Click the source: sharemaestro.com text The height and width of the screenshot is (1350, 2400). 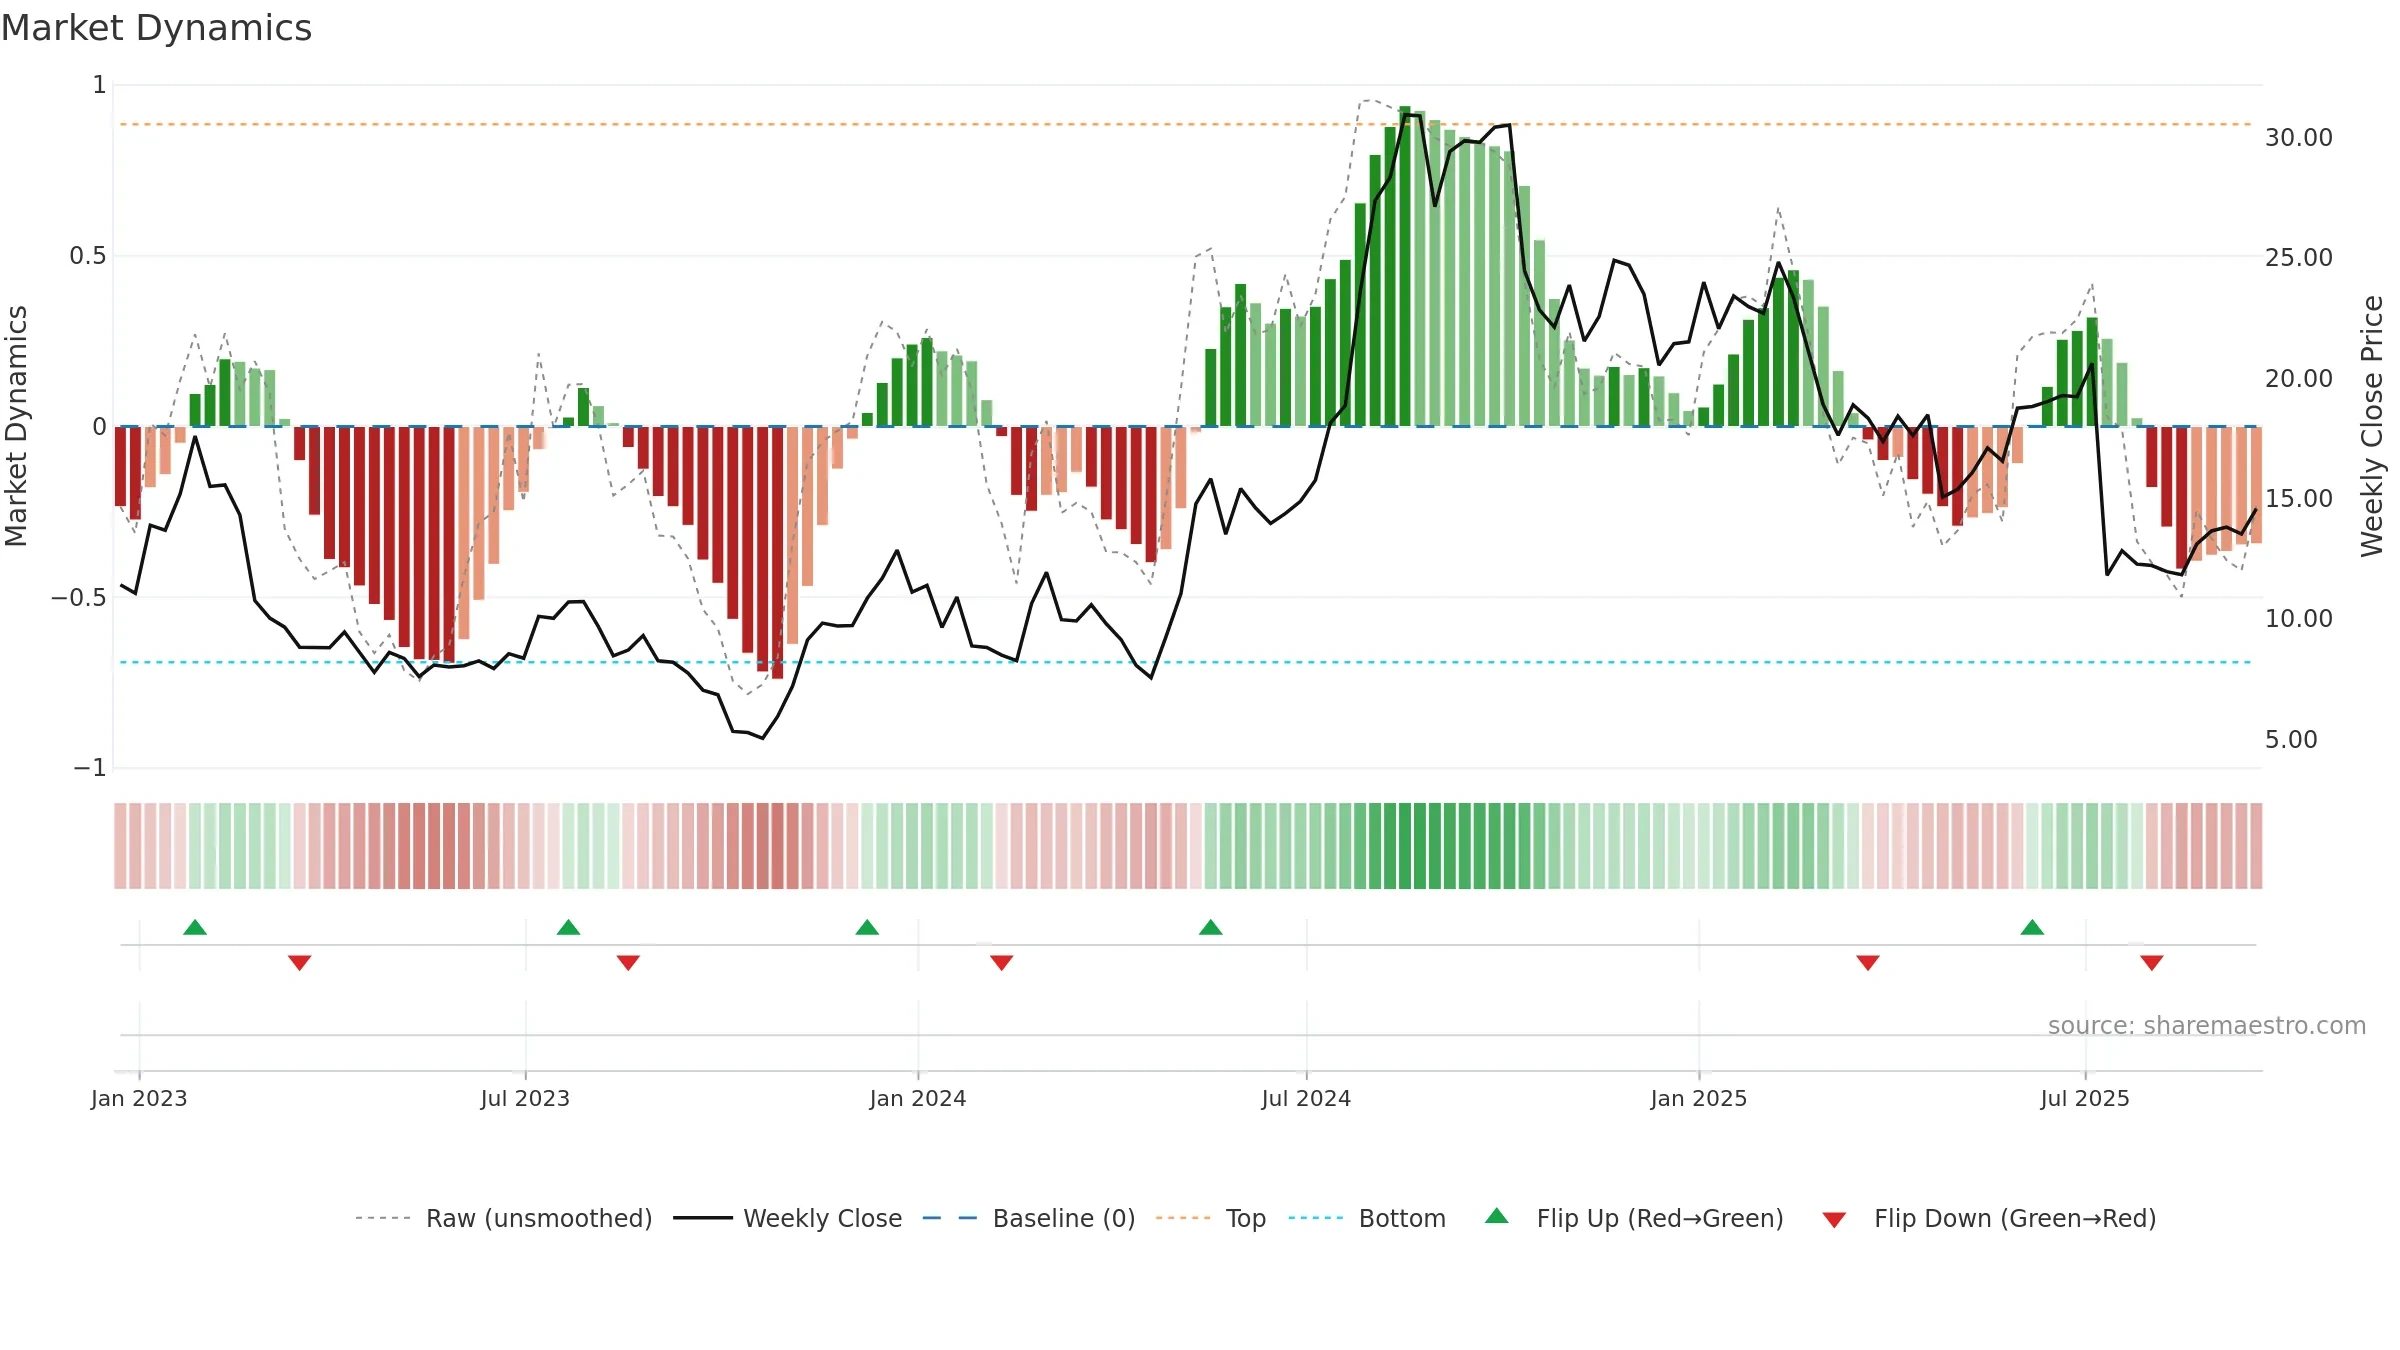2206,1025
